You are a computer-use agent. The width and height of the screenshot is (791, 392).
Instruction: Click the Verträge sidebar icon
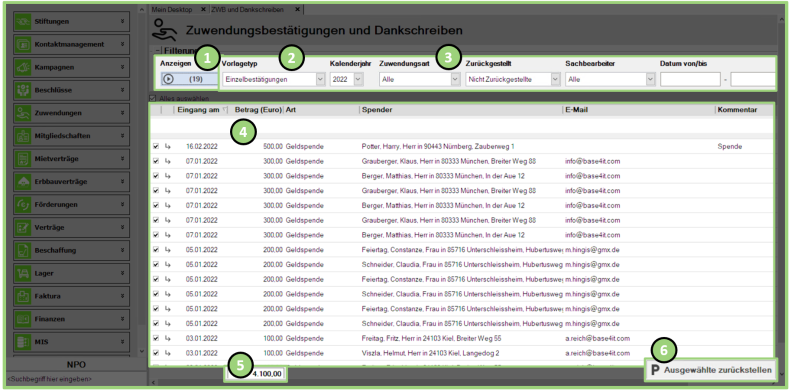tap(23, 228)
